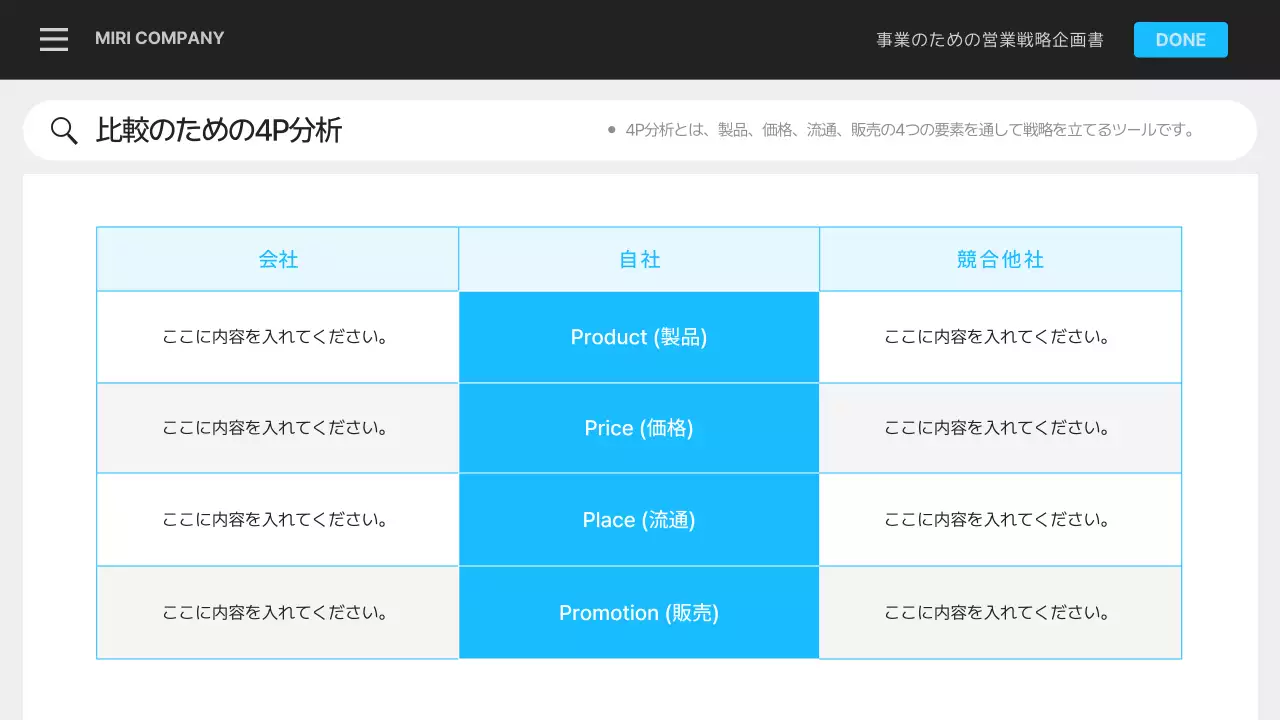The height and width of the screenshot is (720, 1280).
Task: Click the placeholder text right of Product
Action: point(998,337)
